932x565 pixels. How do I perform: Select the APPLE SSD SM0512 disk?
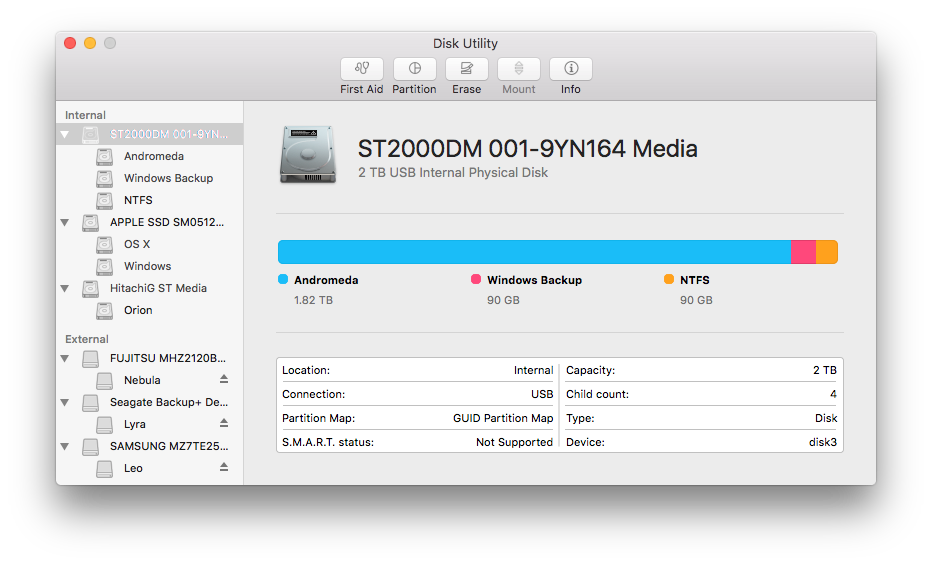(150, 222)
